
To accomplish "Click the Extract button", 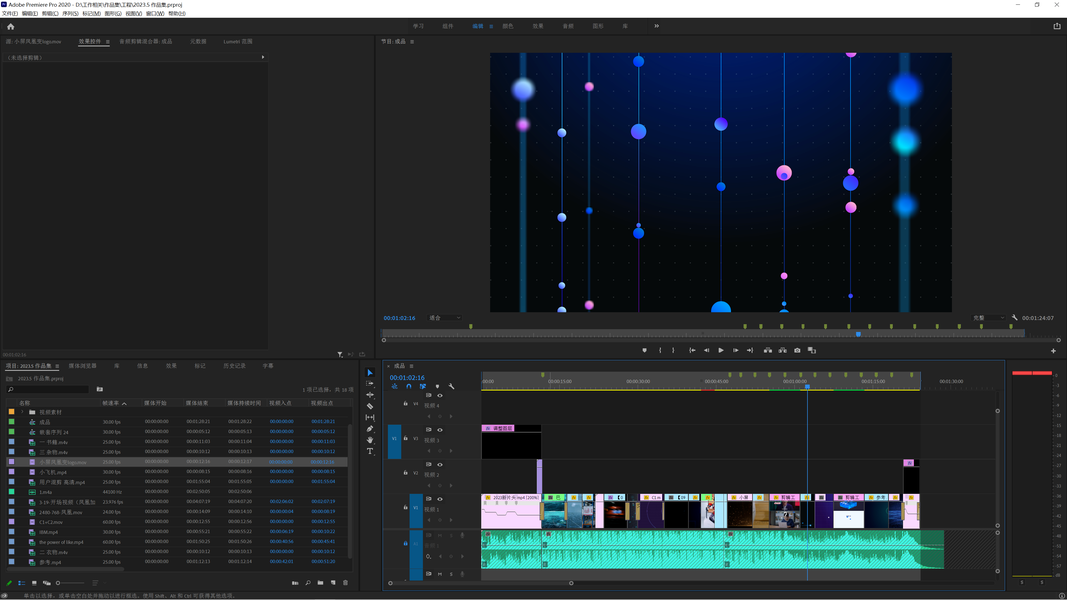I will (x=783, y=350).
